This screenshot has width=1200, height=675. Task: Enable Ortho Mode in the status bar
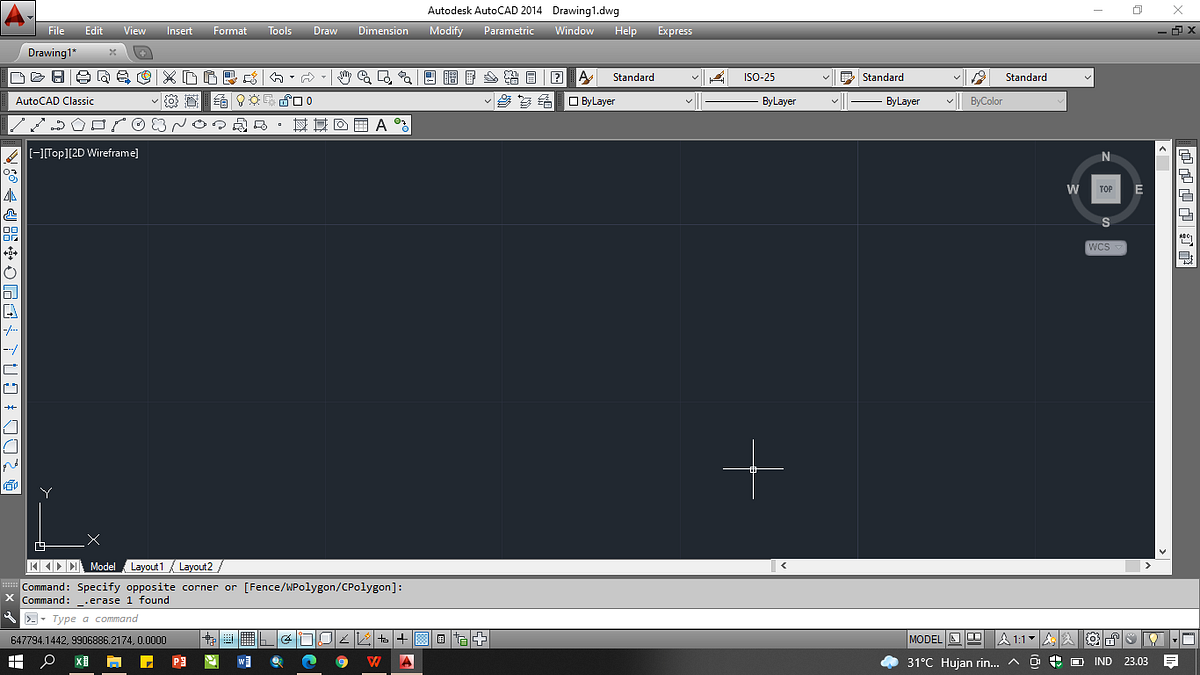(x=265, y=638)
